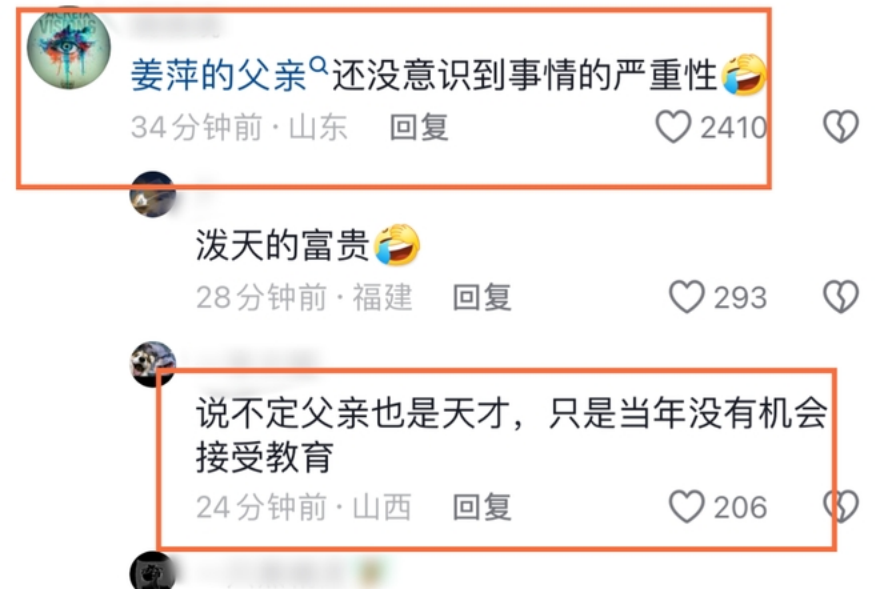This screenshot has height=590, width=896.
Task: Like the 泼天的富贵 comment
Action: point(686,297)
